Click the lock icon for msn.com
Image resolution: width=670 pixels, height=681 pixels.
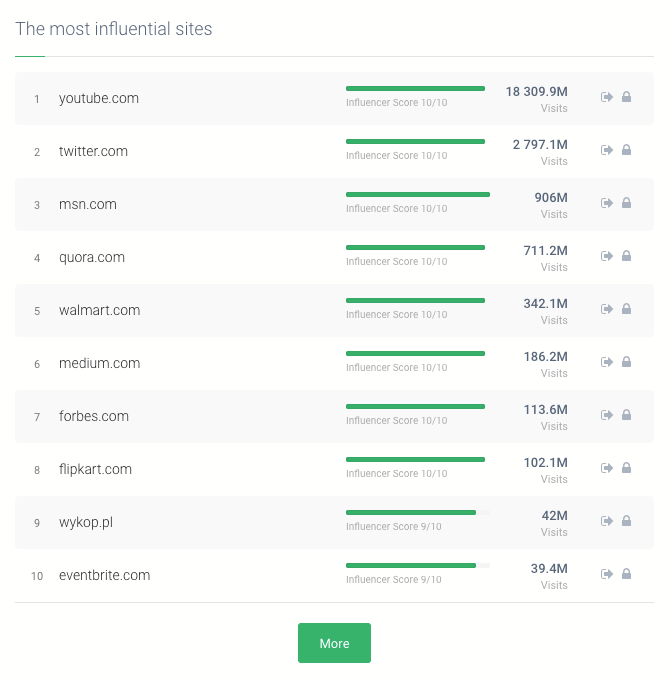click(626, 202)
